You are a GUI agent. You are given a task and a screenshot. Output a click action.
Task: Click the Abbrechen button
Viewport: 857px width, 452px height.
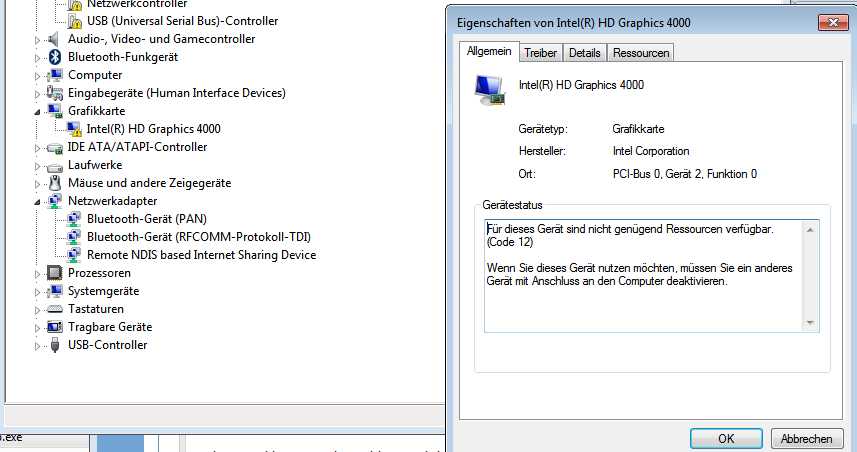pos(807,438)
